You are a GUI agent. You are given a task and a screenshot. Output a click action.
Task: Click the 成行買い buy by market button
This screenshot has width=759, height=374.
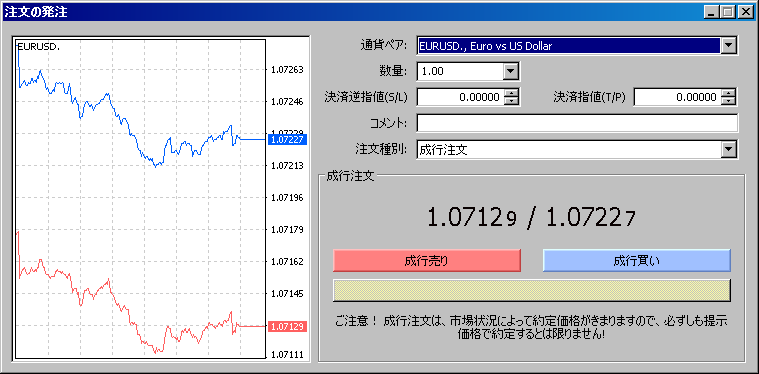[637, 261]
